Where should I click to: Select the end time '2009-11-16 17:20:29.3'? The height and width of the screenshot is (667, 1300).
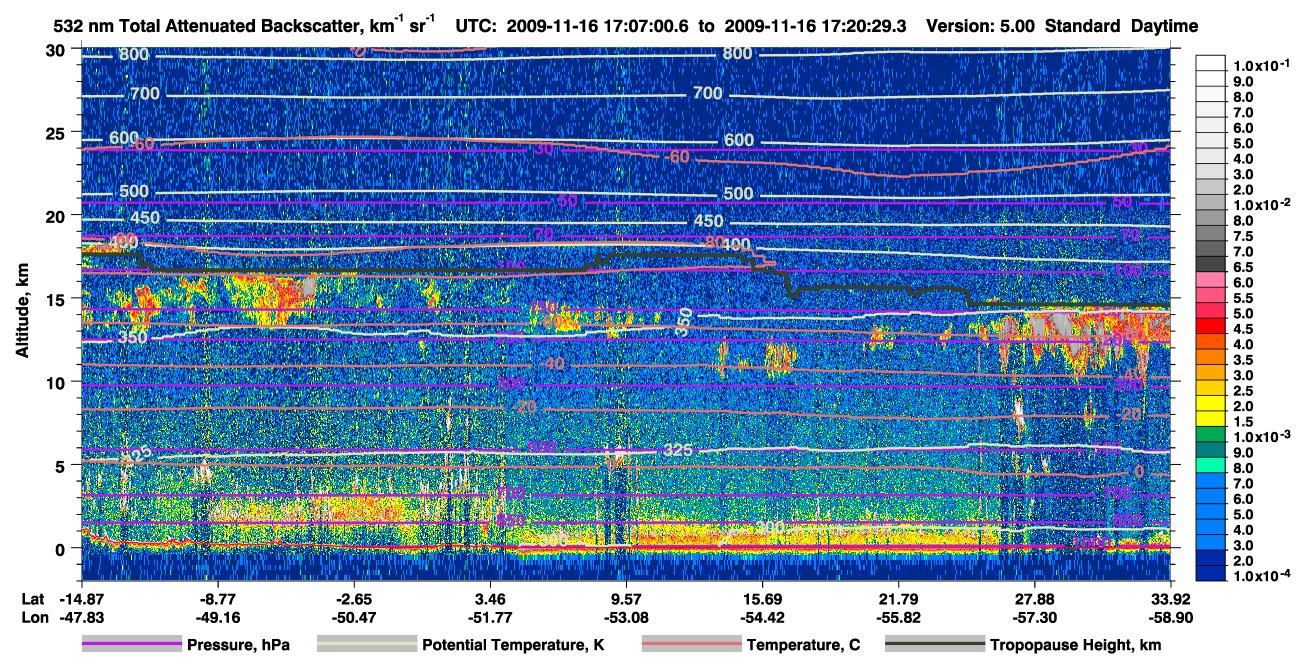click(815, 25)
